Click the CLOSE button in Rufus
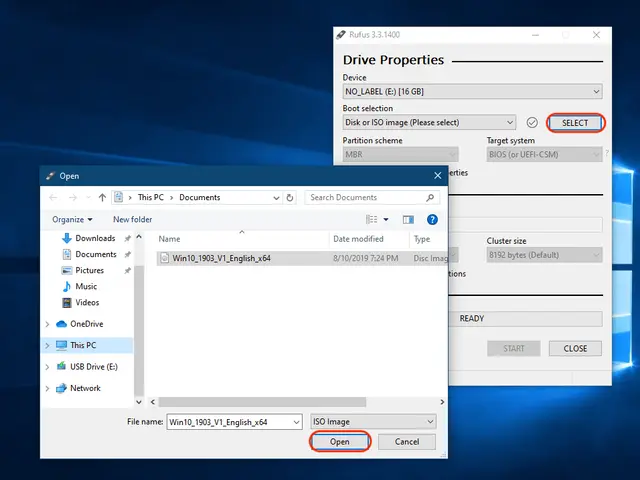 (575, 349)
